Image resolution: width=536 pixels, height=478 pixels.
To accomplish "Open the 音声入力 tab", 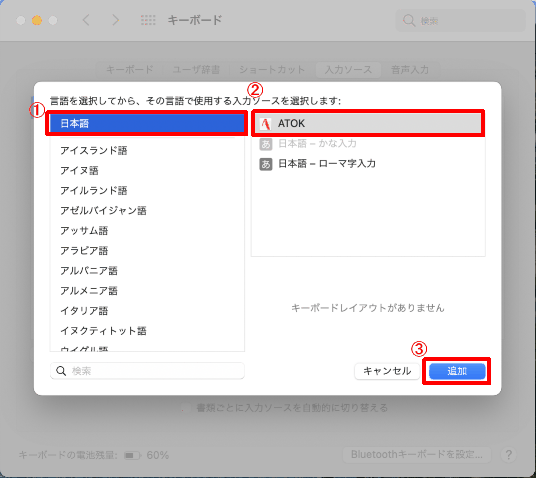I will (410, 70).
